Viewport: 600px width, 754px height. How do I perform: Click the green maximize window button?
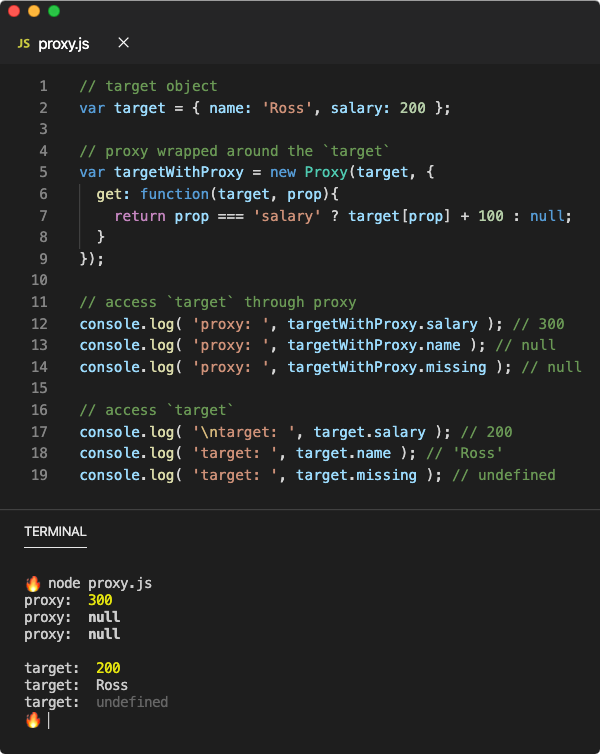(x=54, y=11)
